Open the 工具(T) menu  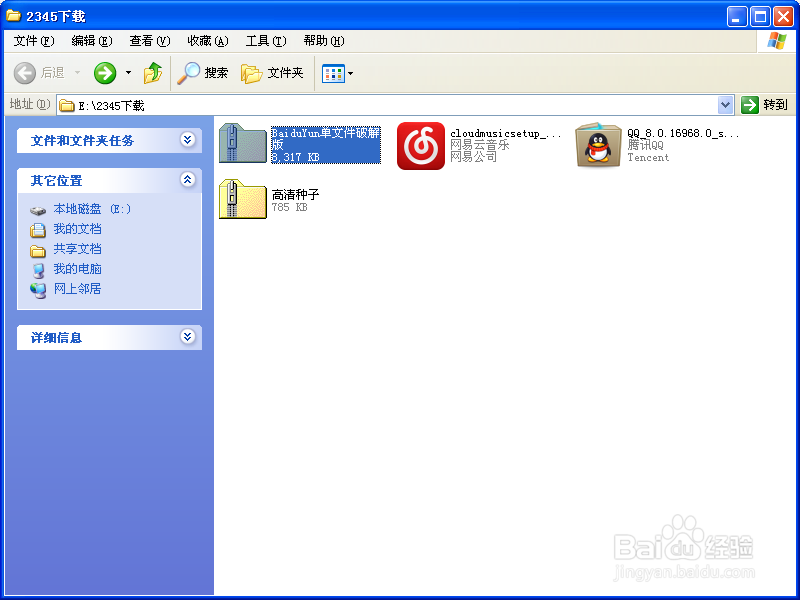[266, 41]
